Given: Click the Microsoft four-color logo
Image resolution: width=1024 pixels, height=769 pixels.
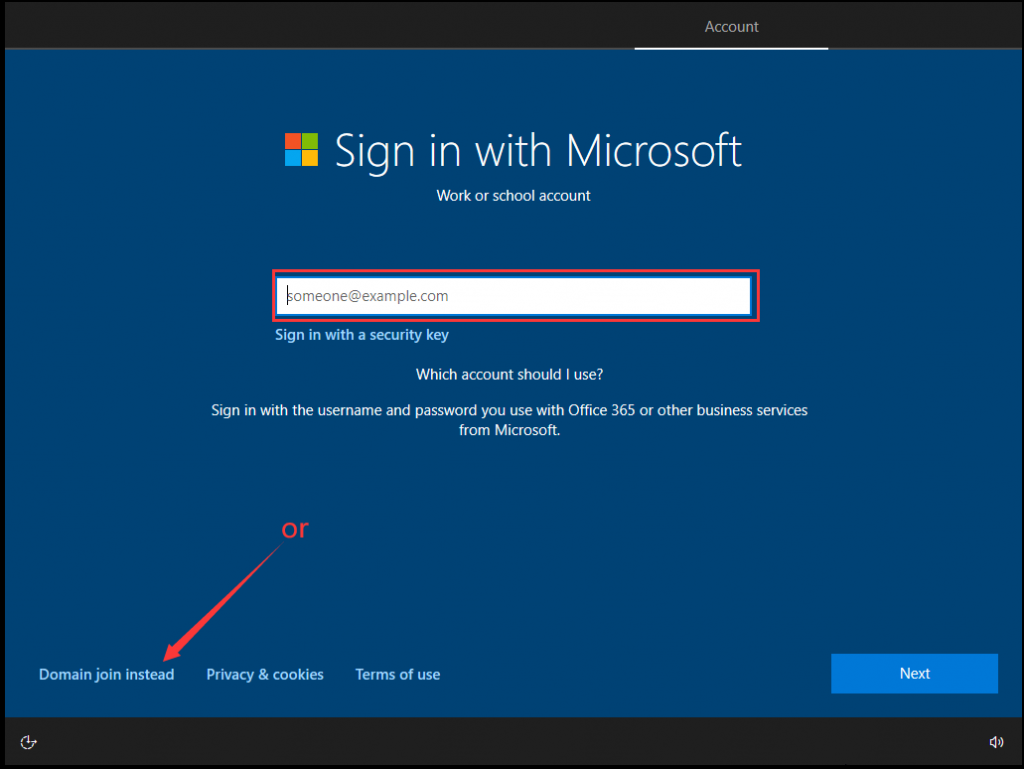Looking at the screenshot, I should [301, 149].
